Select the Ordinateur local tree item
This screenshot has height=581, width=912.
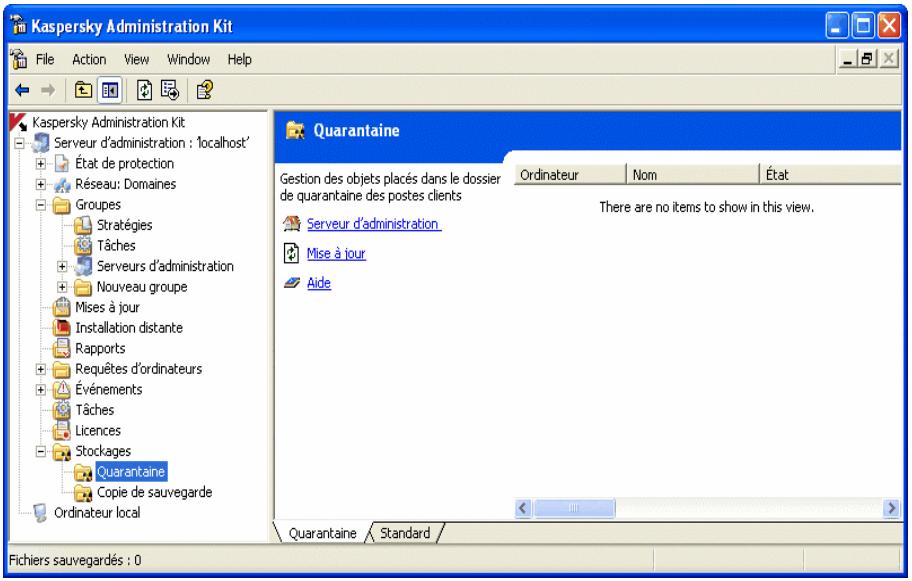coord(97,513)
